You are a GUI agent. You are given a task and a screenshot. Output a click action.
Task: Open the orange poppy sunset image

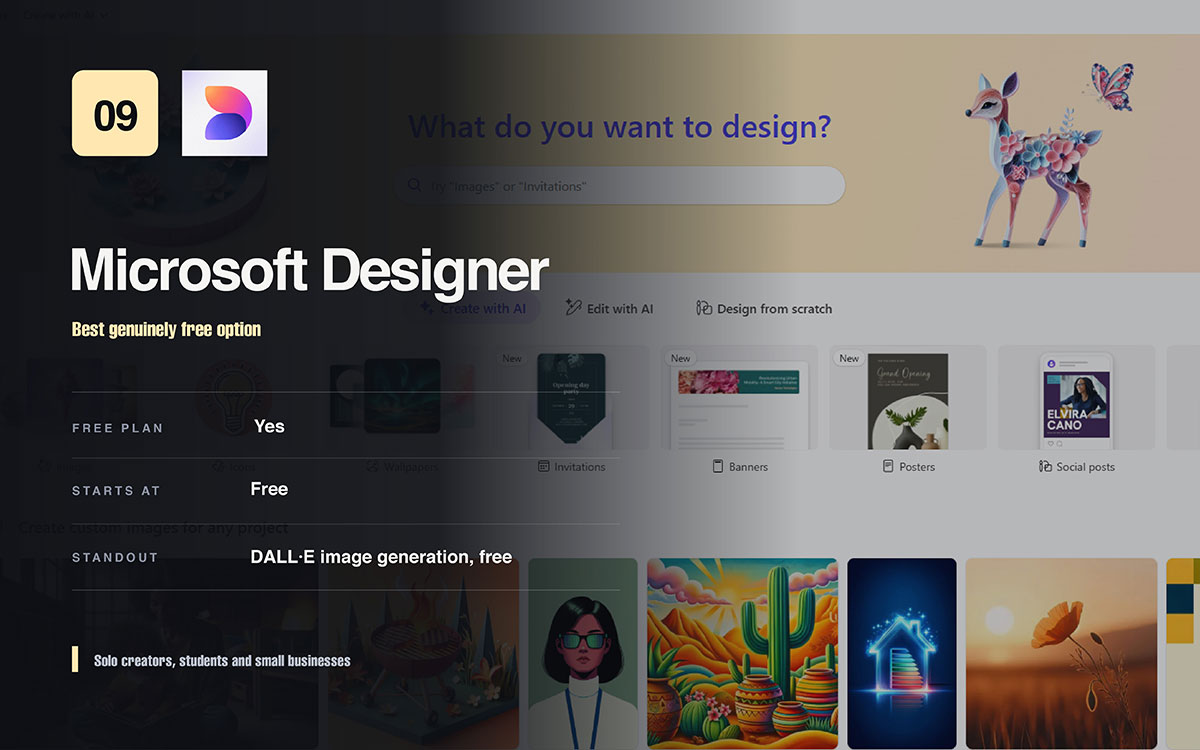[x=1061, y=654]
